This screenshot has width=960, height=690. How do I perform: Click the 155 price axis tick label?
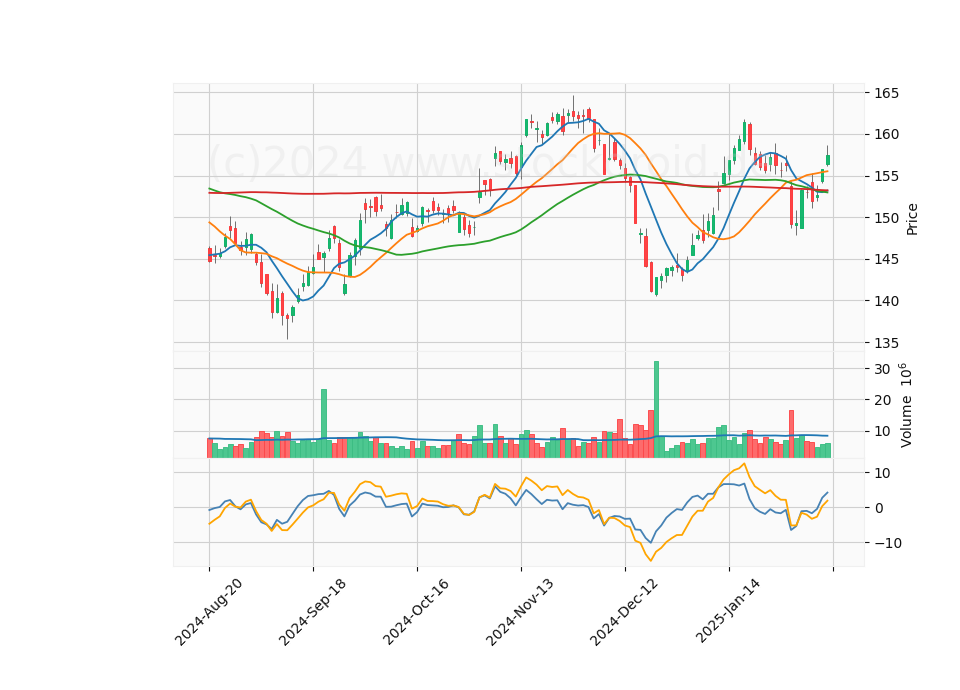coord(887,176)
